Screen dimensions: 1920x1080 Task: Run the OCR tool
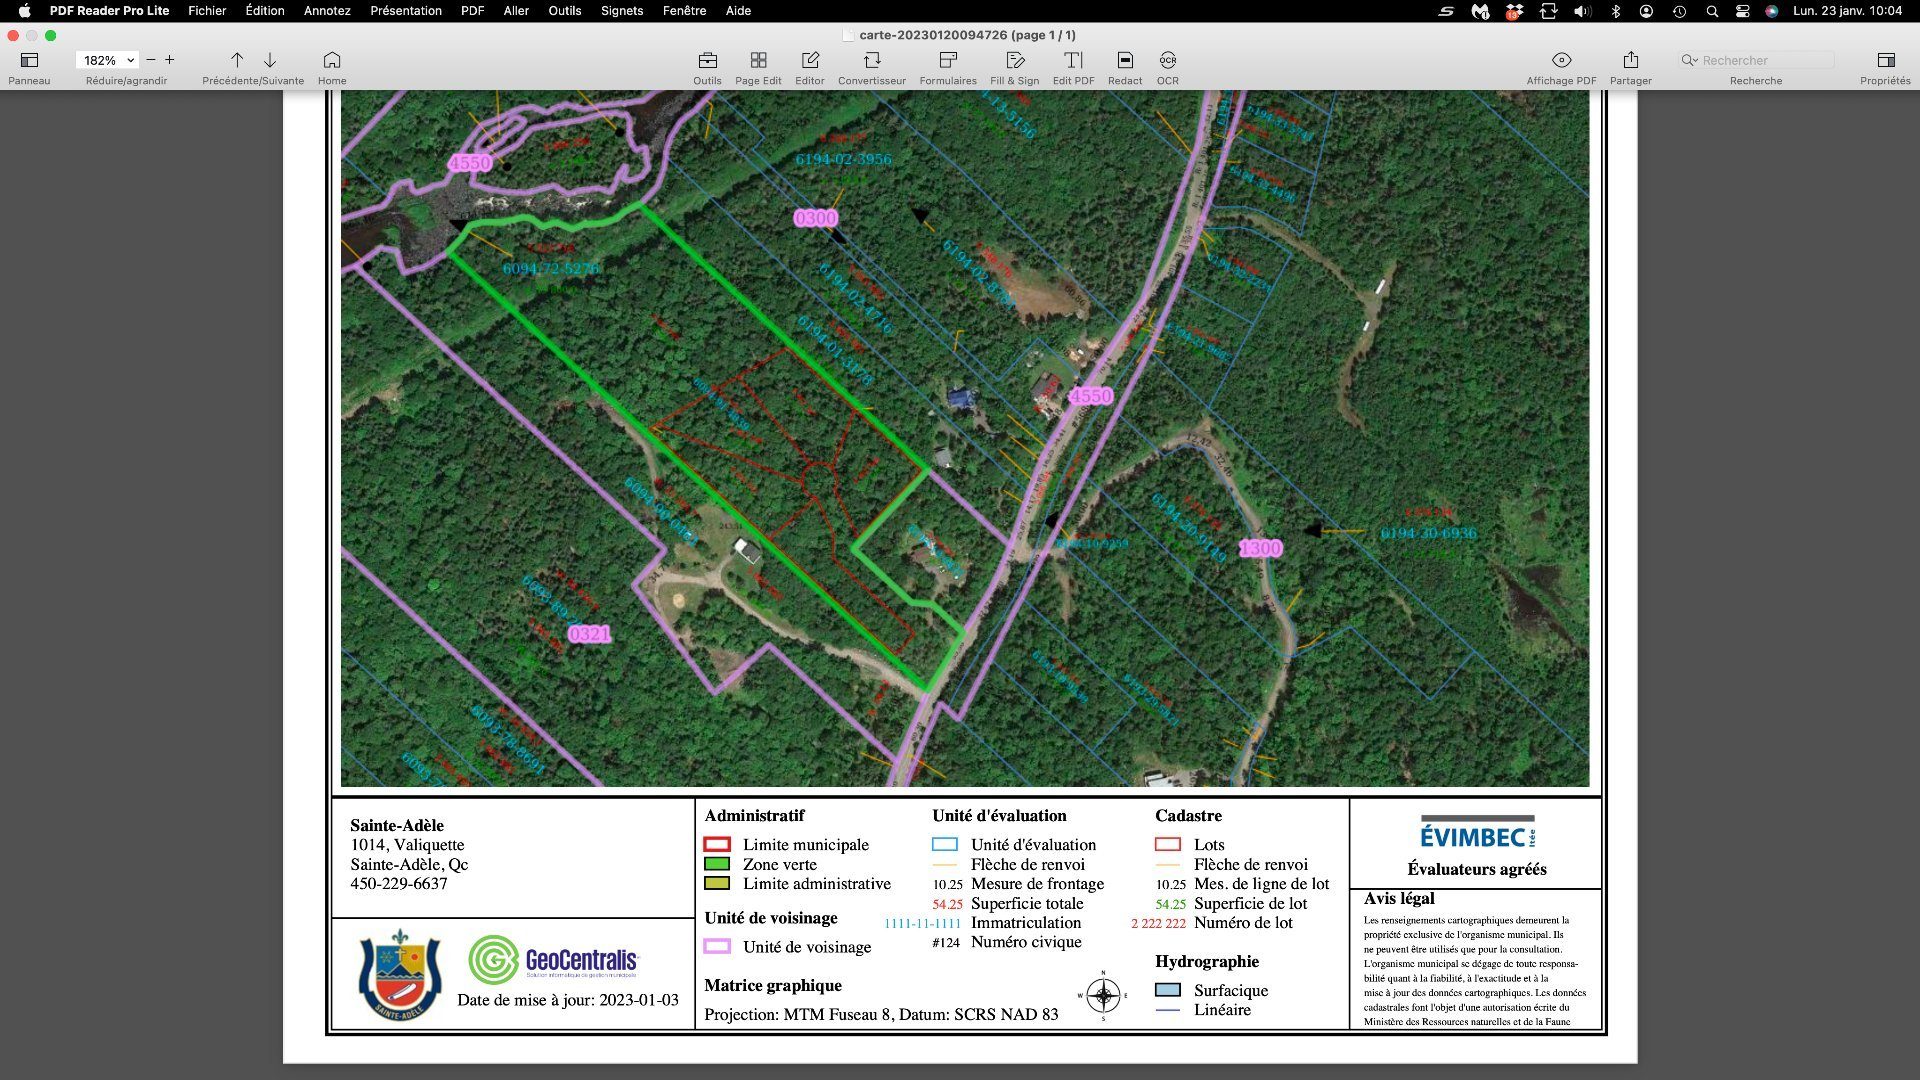[x=1167, y=60]
